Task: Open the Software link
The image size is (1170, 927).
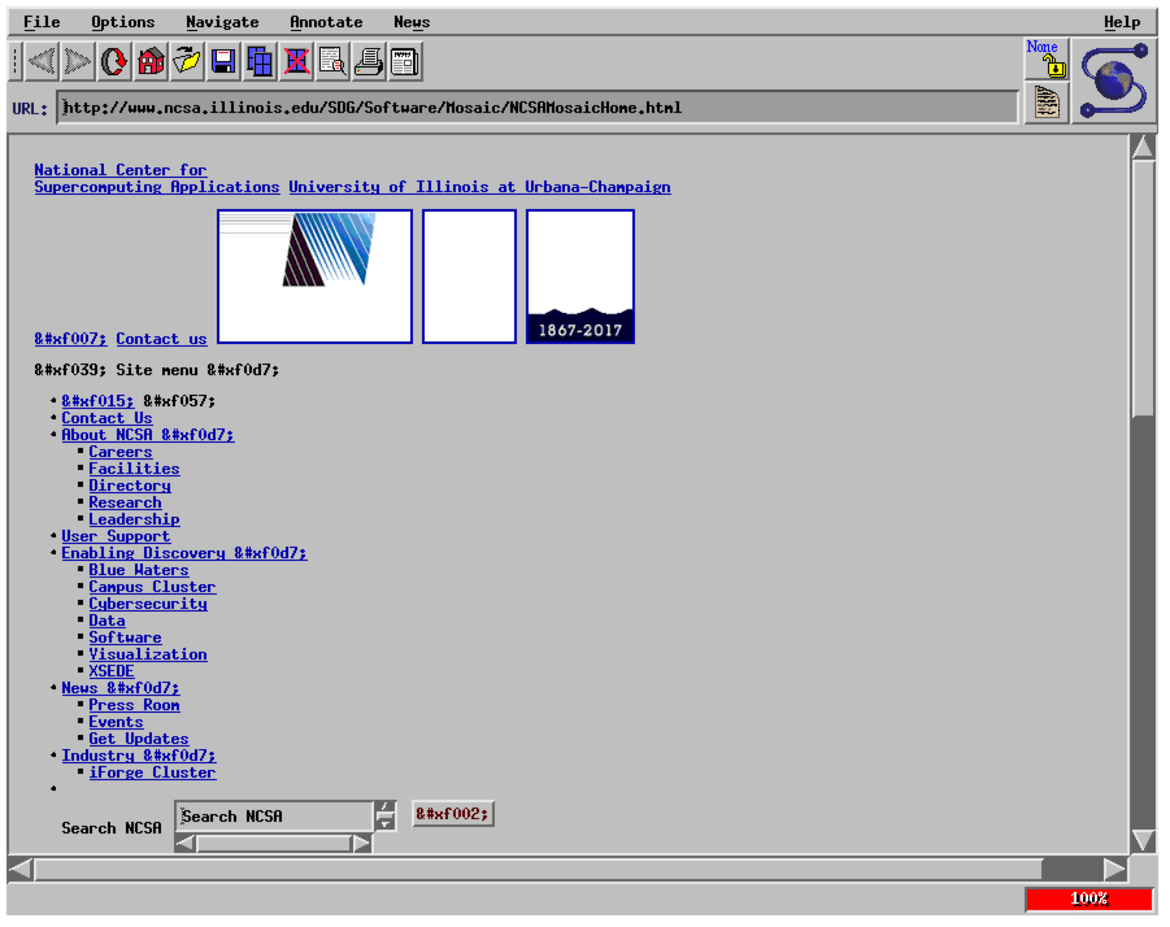Action: coord(125,638)
